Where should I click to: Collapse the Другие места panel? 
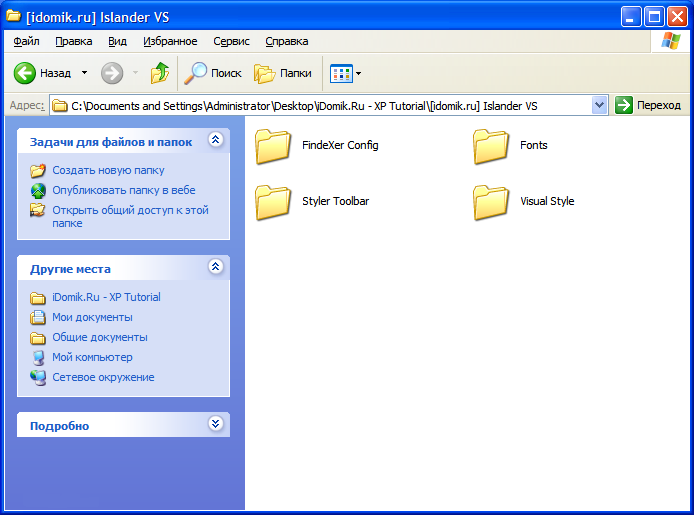point(216,267)
